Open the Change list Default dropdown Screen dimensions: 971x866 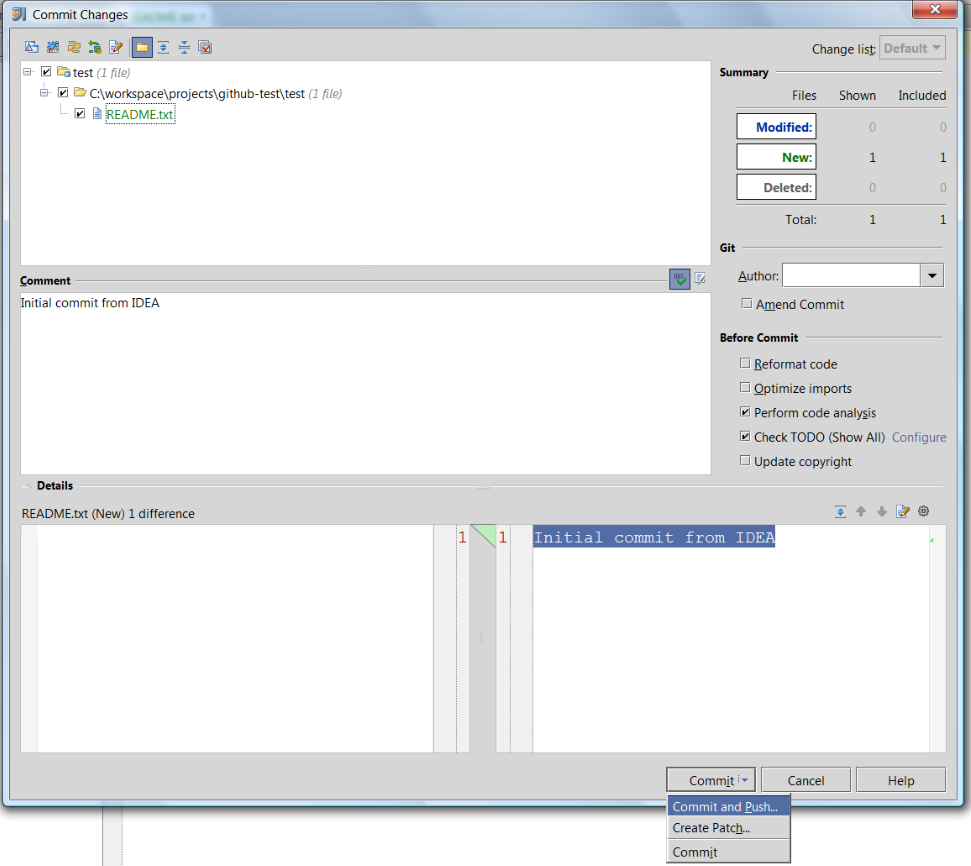pos(912,48)
